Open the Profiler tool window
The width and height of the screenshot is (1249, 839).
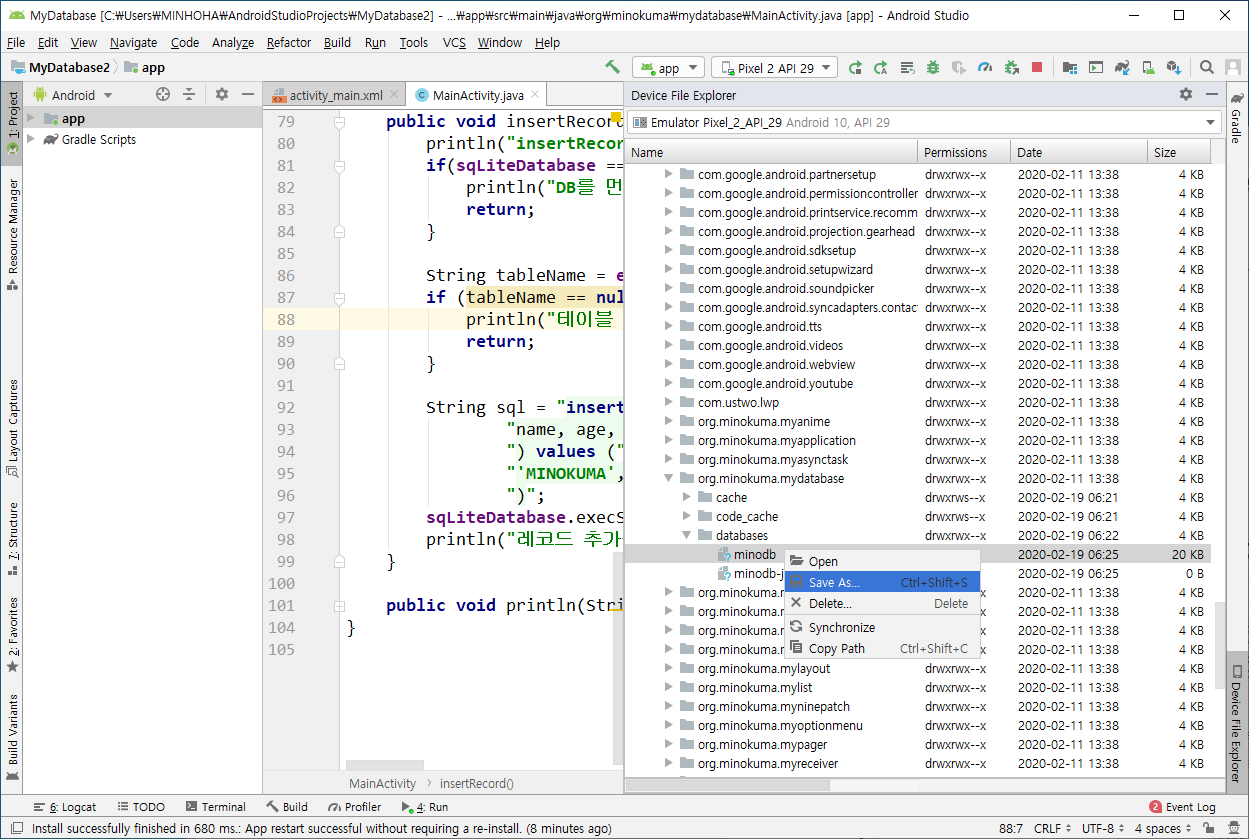point(354,806)
